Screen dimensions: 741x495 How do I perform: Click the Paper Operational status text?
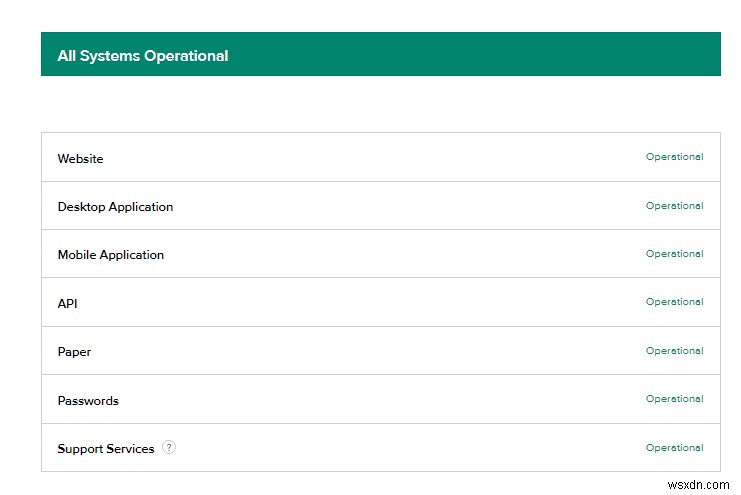pyautogui.click(x=674, y=351)
